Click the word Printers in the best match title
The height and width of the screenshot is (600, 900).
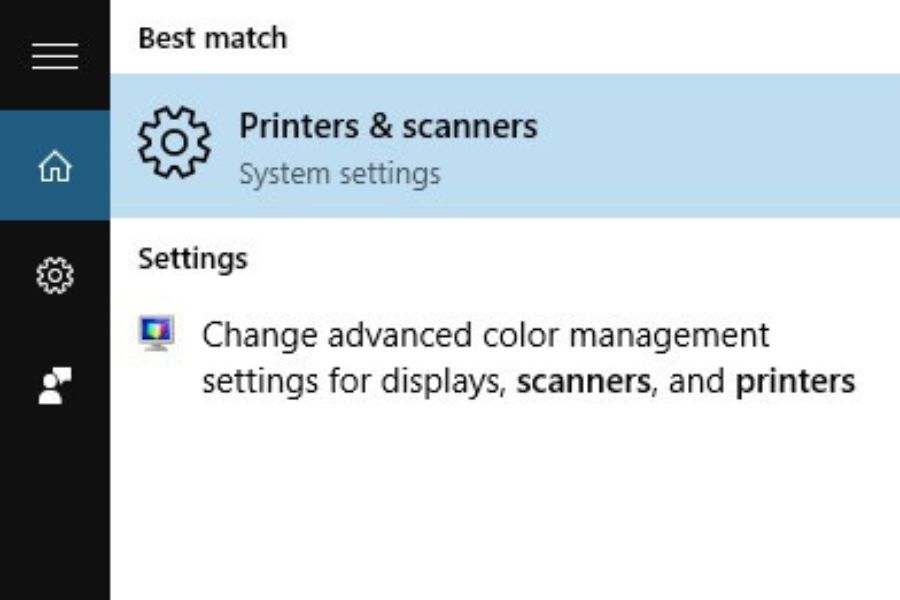click(298, 127)
